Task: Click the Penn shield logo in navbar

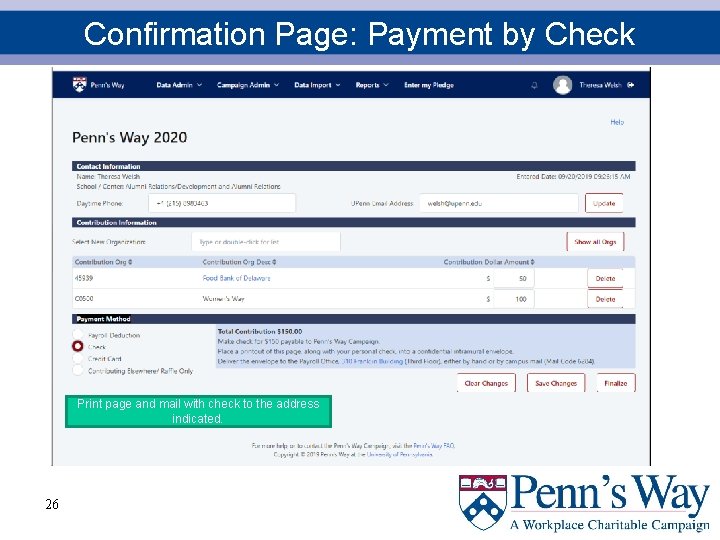Action: [x=79, y=85]
